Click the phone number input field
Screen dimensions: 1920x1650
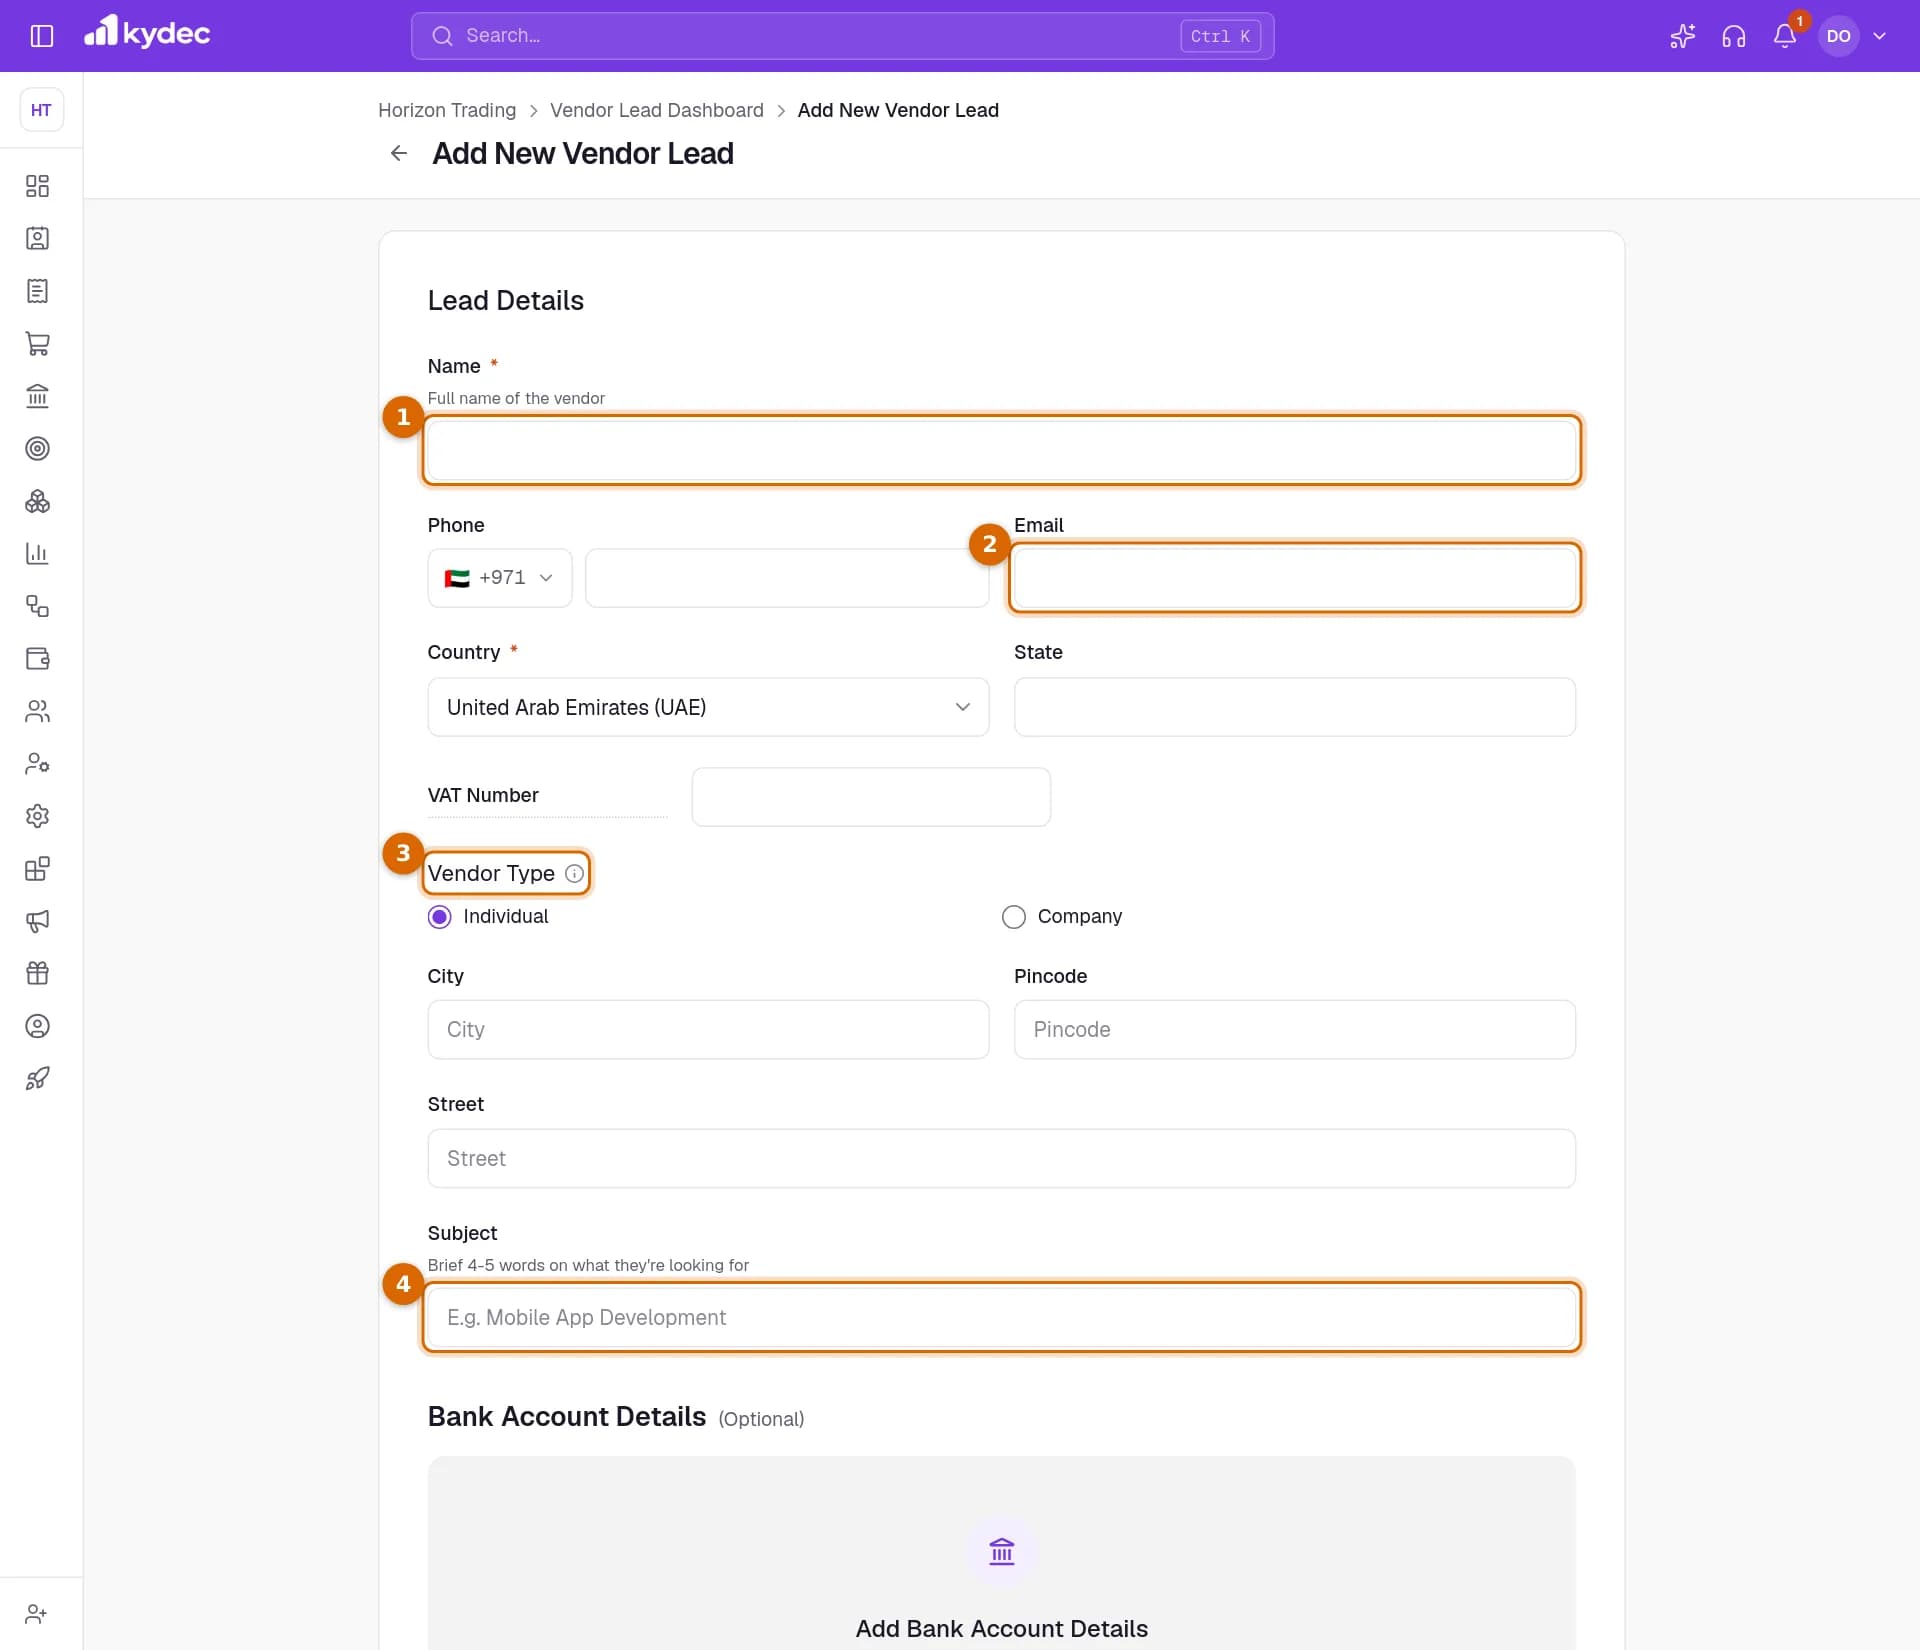(787, 578)
